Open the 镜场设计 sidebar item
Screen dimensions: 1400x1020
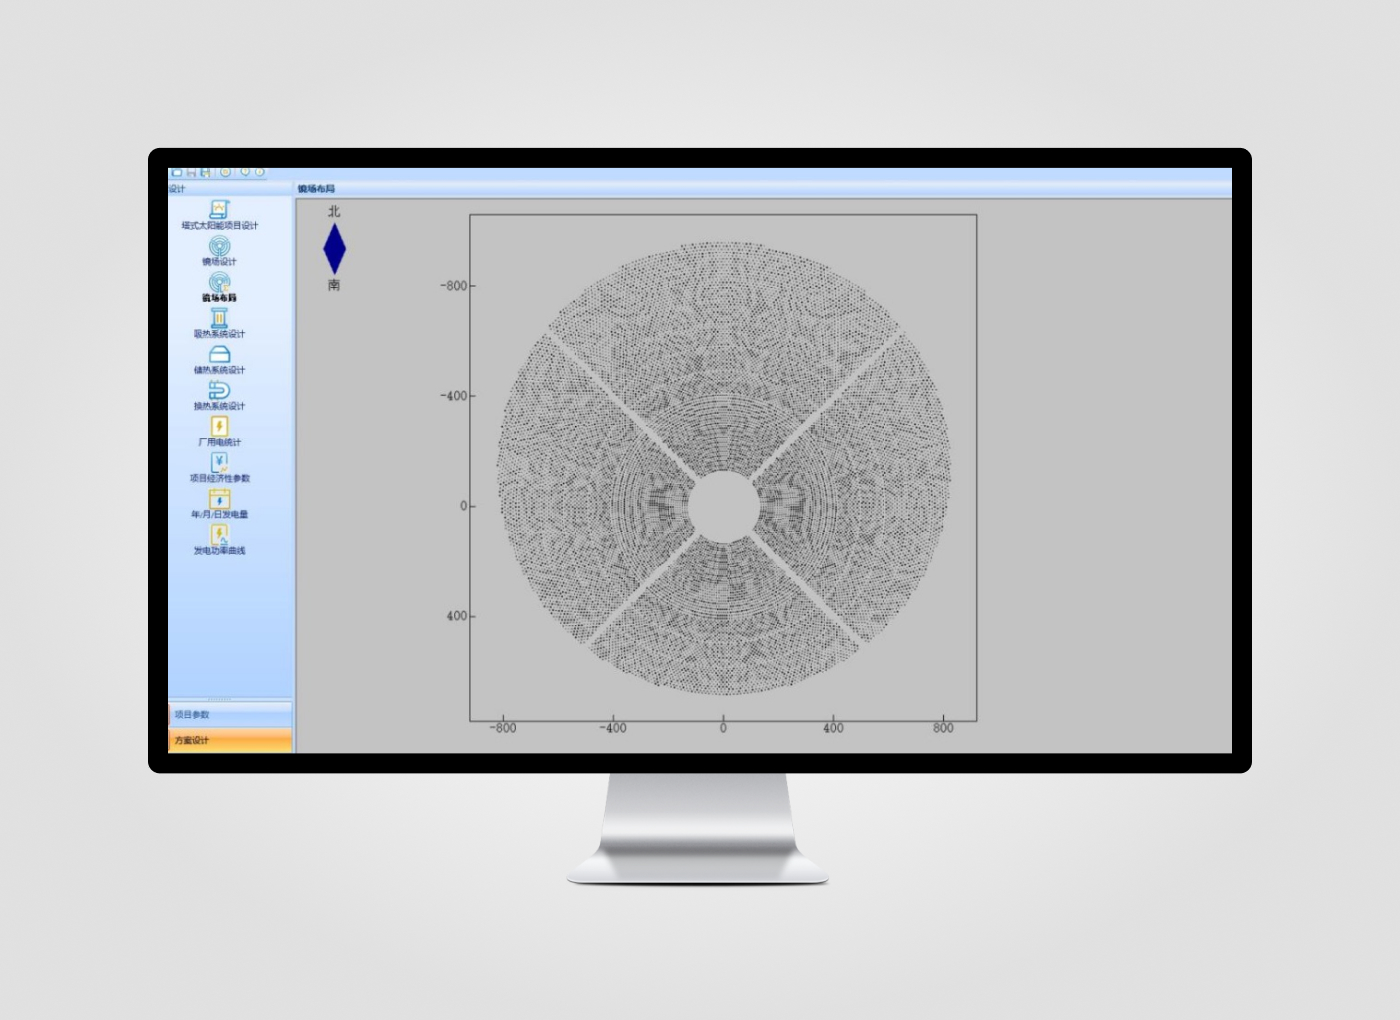219,251
